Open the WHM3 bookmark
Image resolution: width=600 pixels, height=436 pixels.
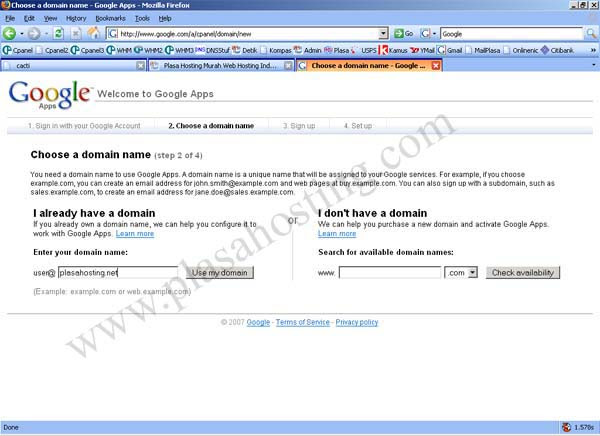click(x=180, y=50)
